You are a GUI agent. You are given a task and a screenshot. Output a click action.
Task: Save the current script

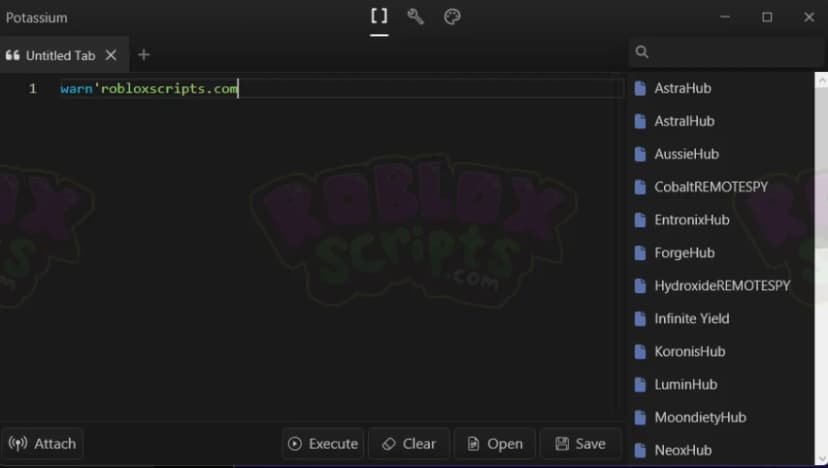pos(581,443)
